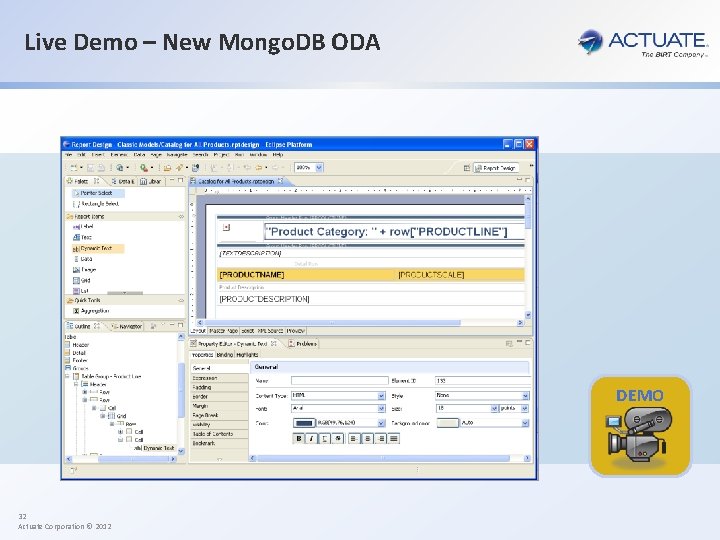Open the Bookmark property category
Viewport: 720px width, 540px height.
(x=219, y=444)
